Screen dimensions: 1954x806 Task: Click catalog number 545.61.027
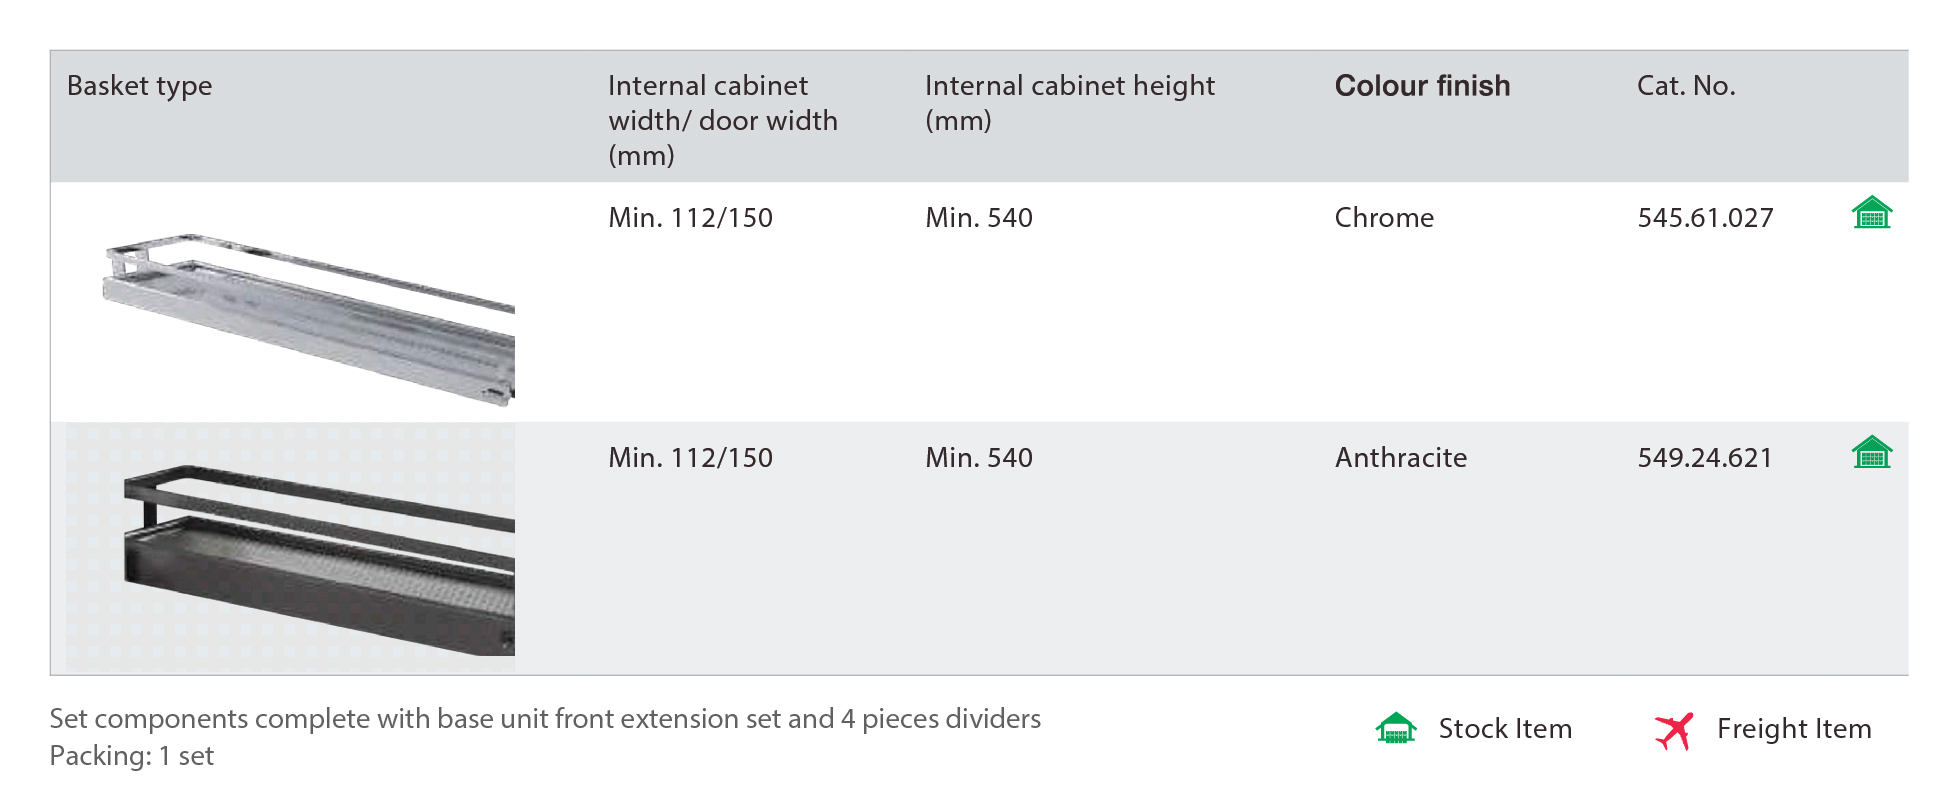(1705, 218)
